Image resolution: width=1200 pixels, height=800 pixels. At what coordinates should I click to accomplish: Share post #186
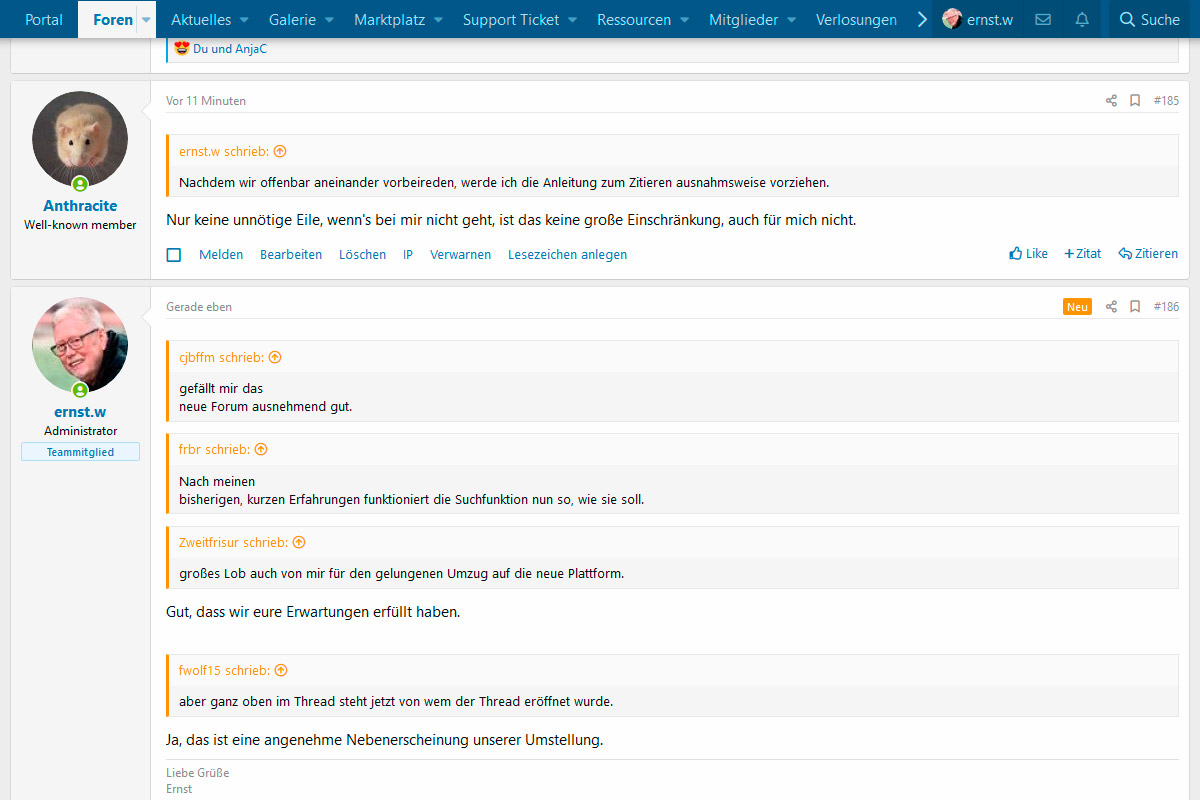(x=1111, y=306)
